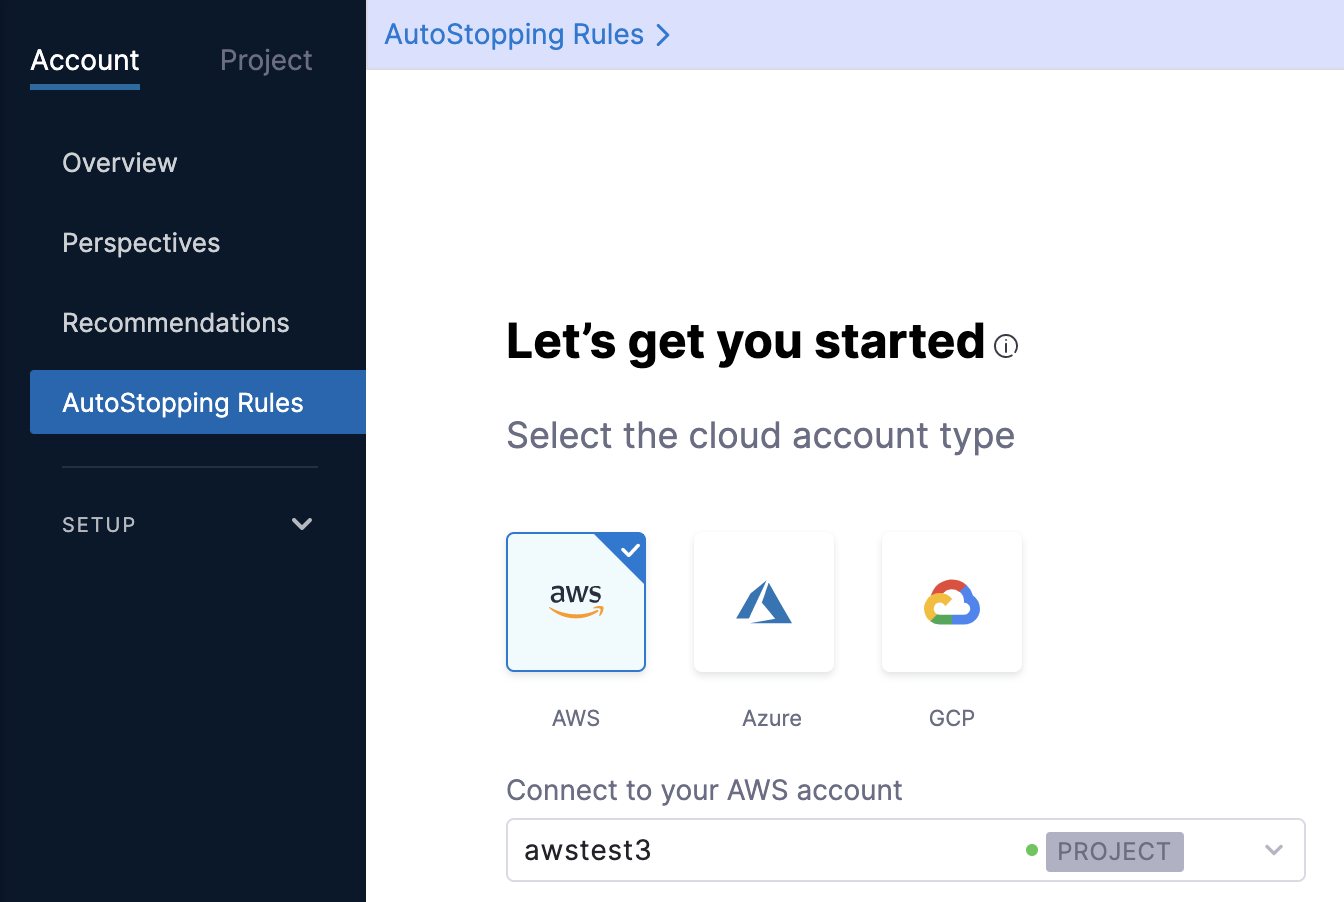Choose the Azure logo card
This screenshot has height=902, width=1344.
[763, 602]
